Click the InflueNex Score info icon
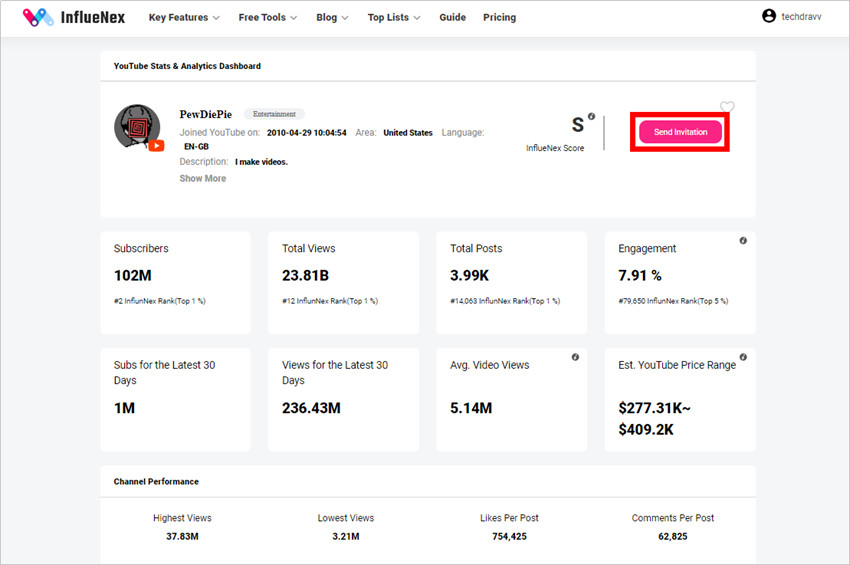The width and height of the screenshot is (850, 565). [x=591, y=116]
